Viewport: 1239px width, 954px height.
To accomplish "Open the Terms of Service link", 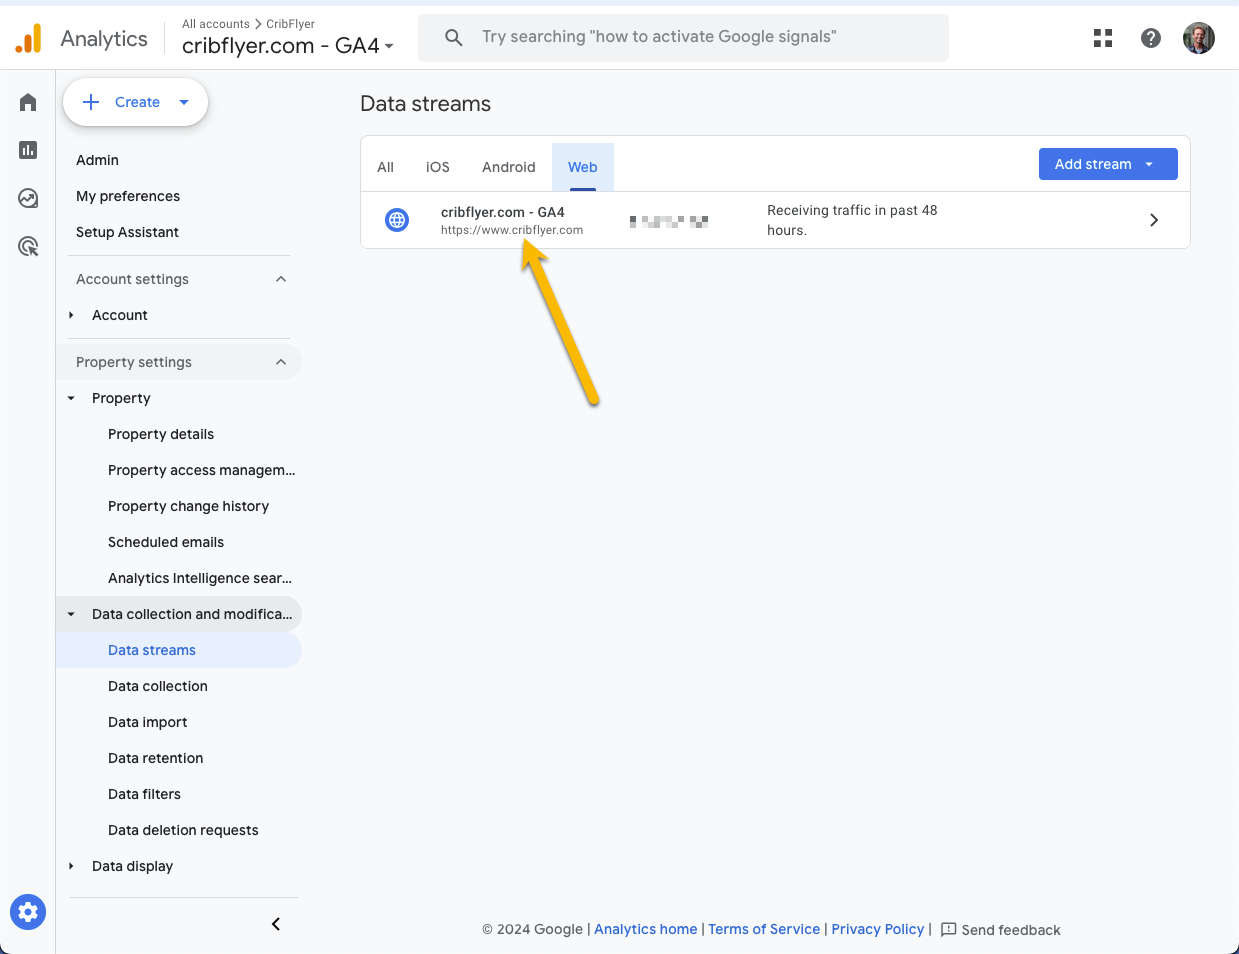I will [764, 929].
